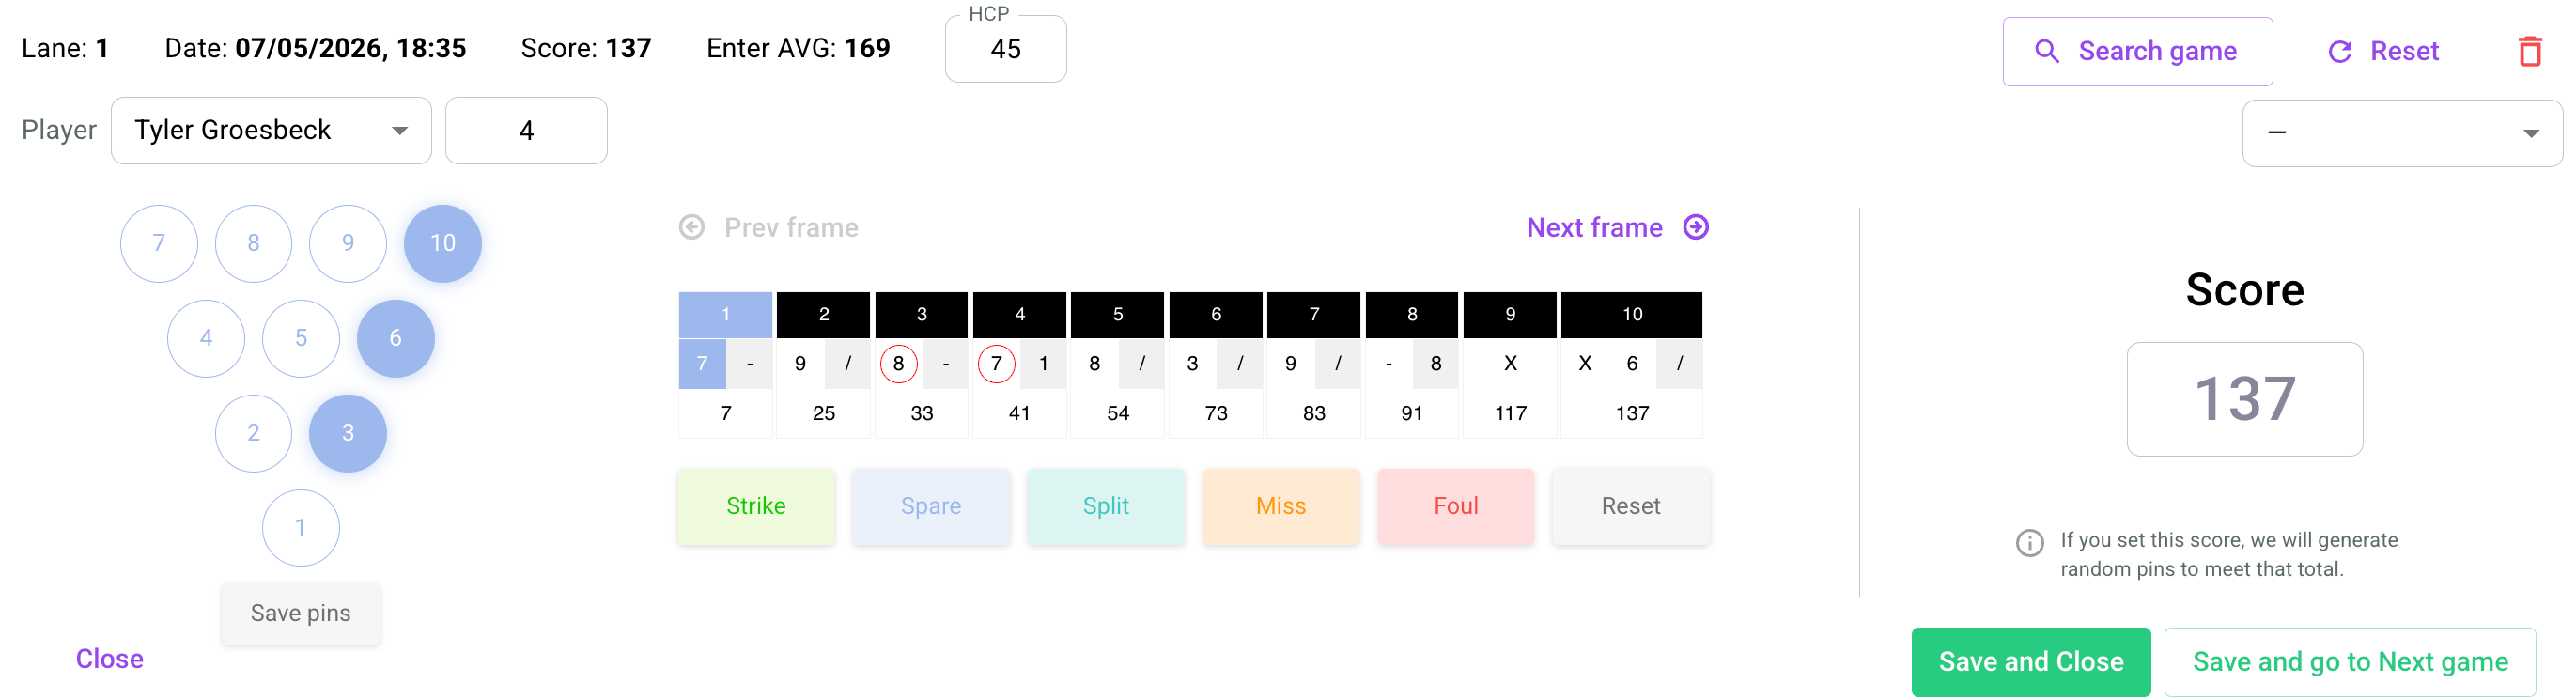Toggle pin 10 in the pin deck
This screenshot has width=2576, height=699.
click(442, 243)
